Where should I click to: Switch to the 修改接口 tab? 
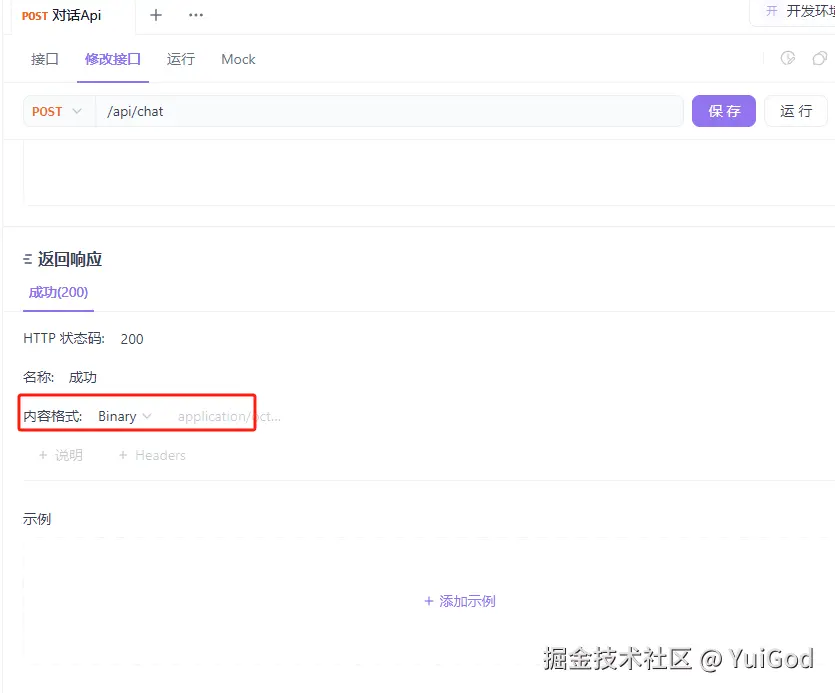point(112,59)
